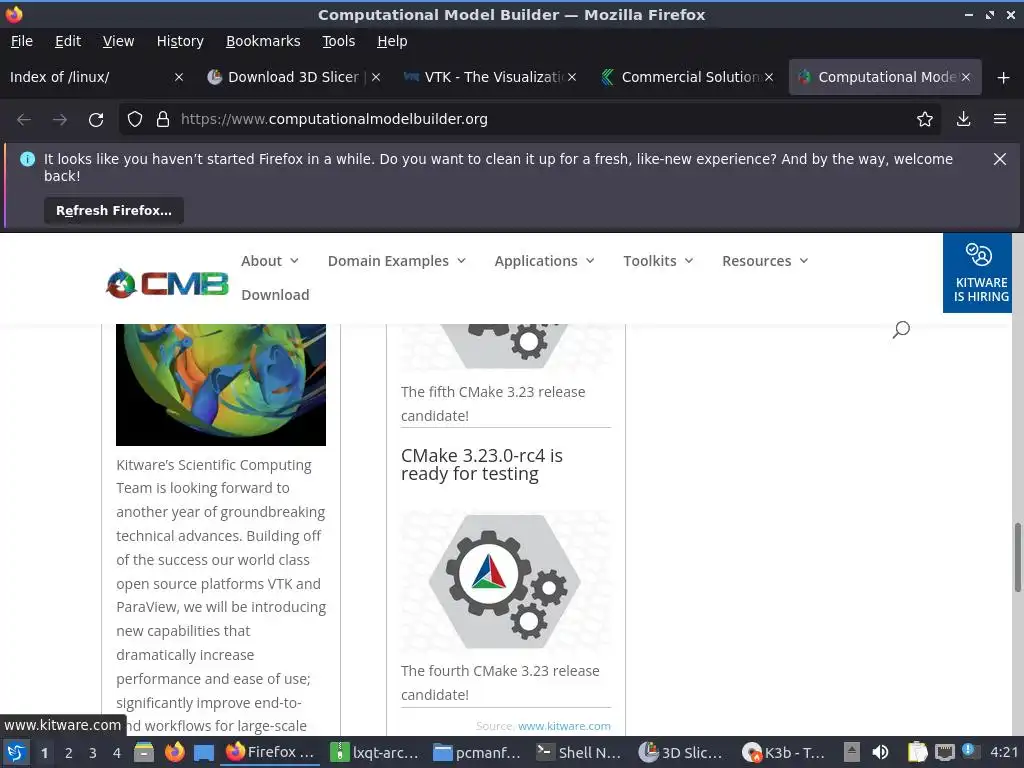Open the K3b taskbar window

tap(786, 753)
